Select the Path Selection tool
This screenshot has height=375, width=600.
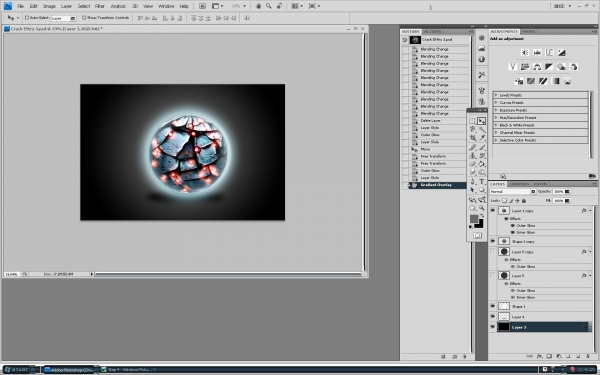tap(473, 190)
